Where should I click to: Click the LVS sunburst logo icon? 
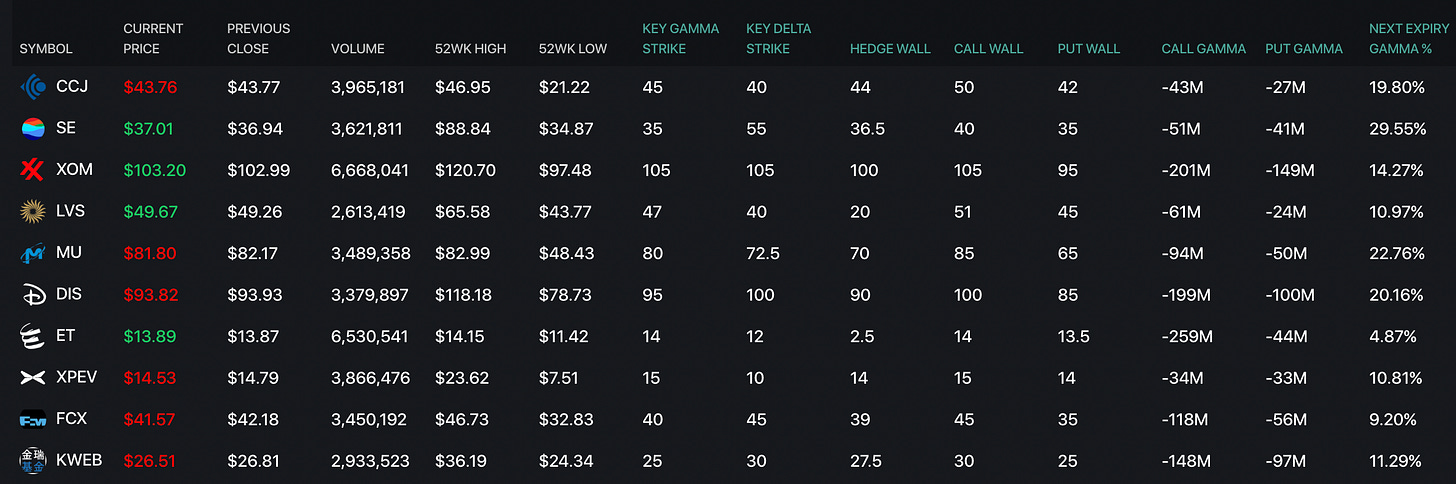33,211
